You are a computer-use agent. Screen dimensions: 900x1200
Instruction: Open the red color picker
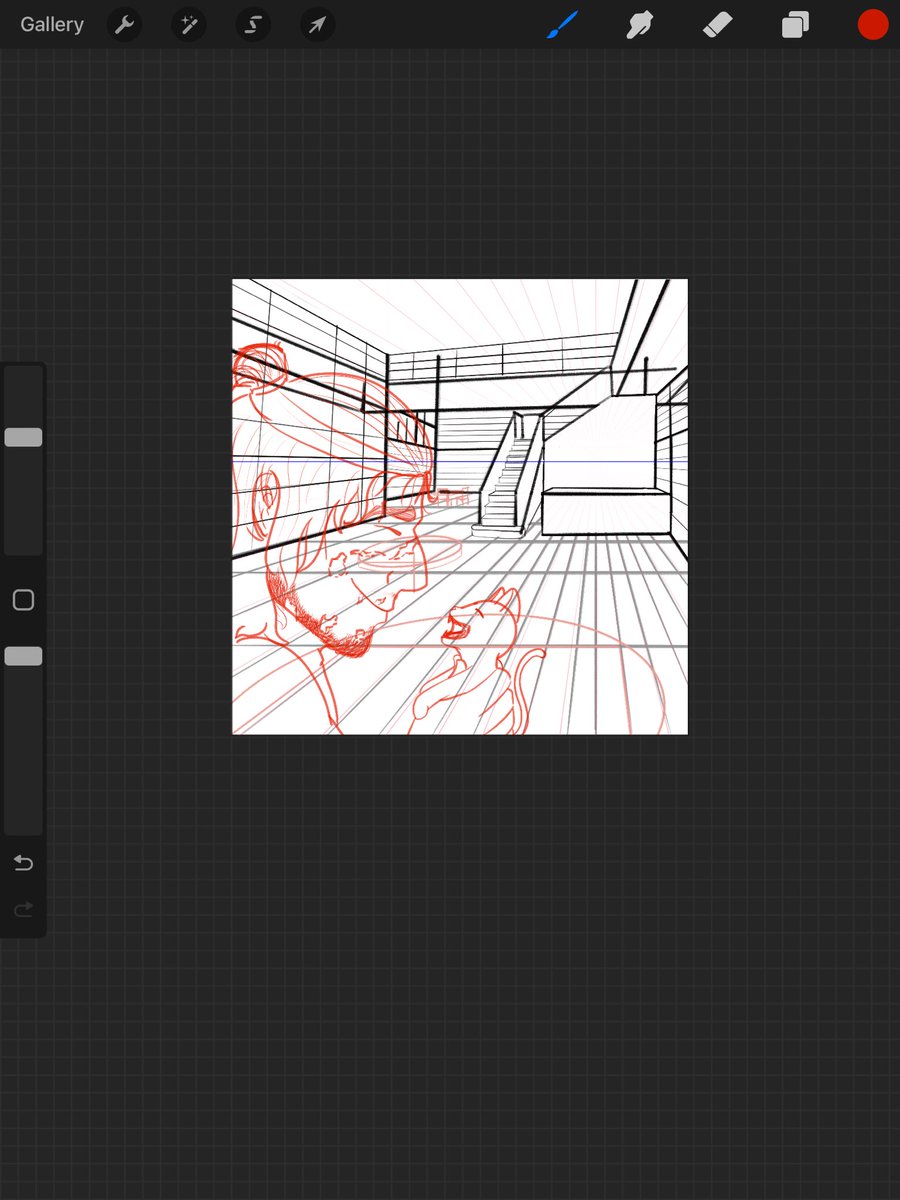point(873,25)
